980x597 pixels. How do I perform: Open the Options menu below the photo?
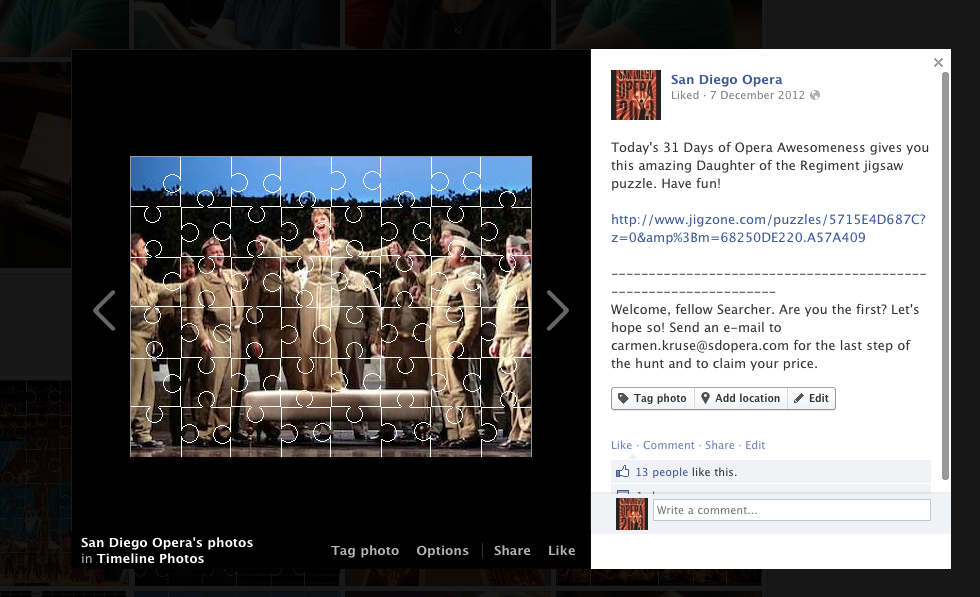click(x=442, y=551)
